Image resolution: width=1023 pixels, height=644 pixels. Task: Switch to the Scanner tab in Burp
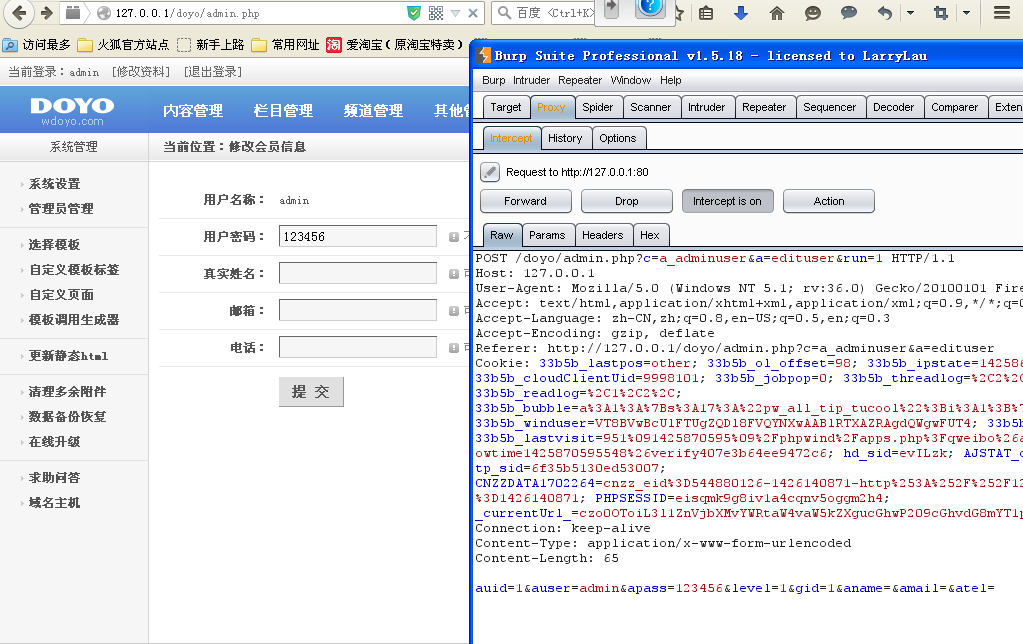point(650,107)
